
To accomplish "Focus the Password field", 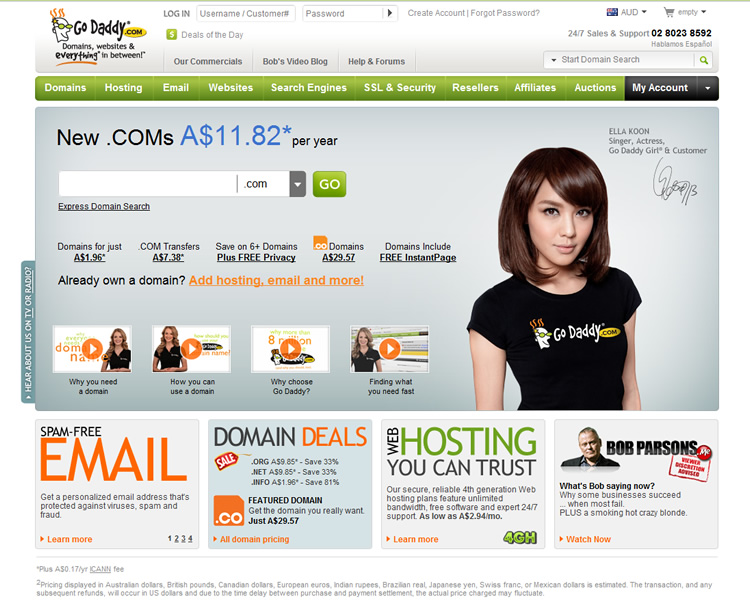I will 343,13.
